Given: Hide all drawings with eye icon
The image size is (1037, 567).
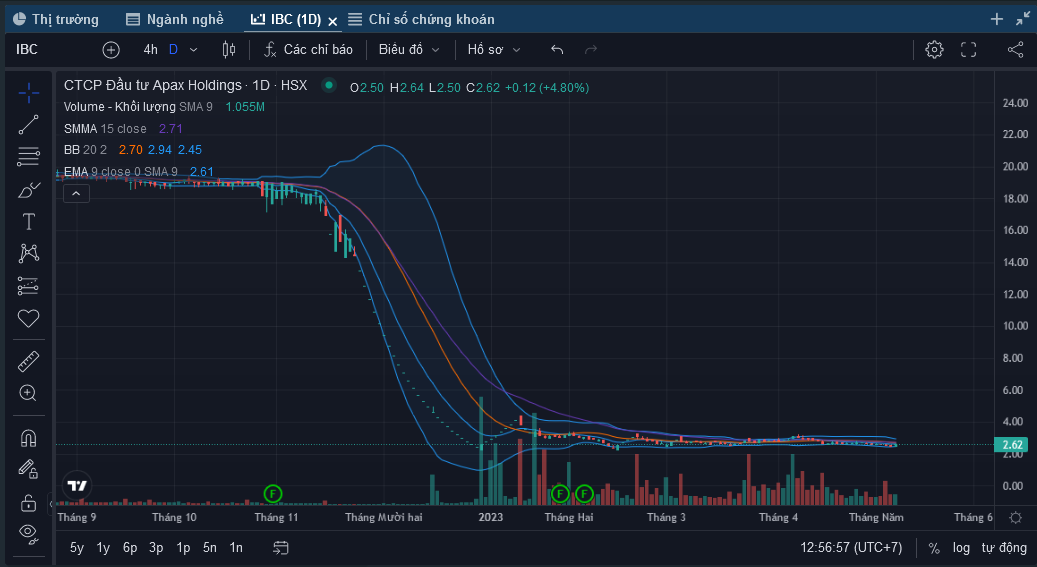Looking at the screenshot, I should 28,533.
